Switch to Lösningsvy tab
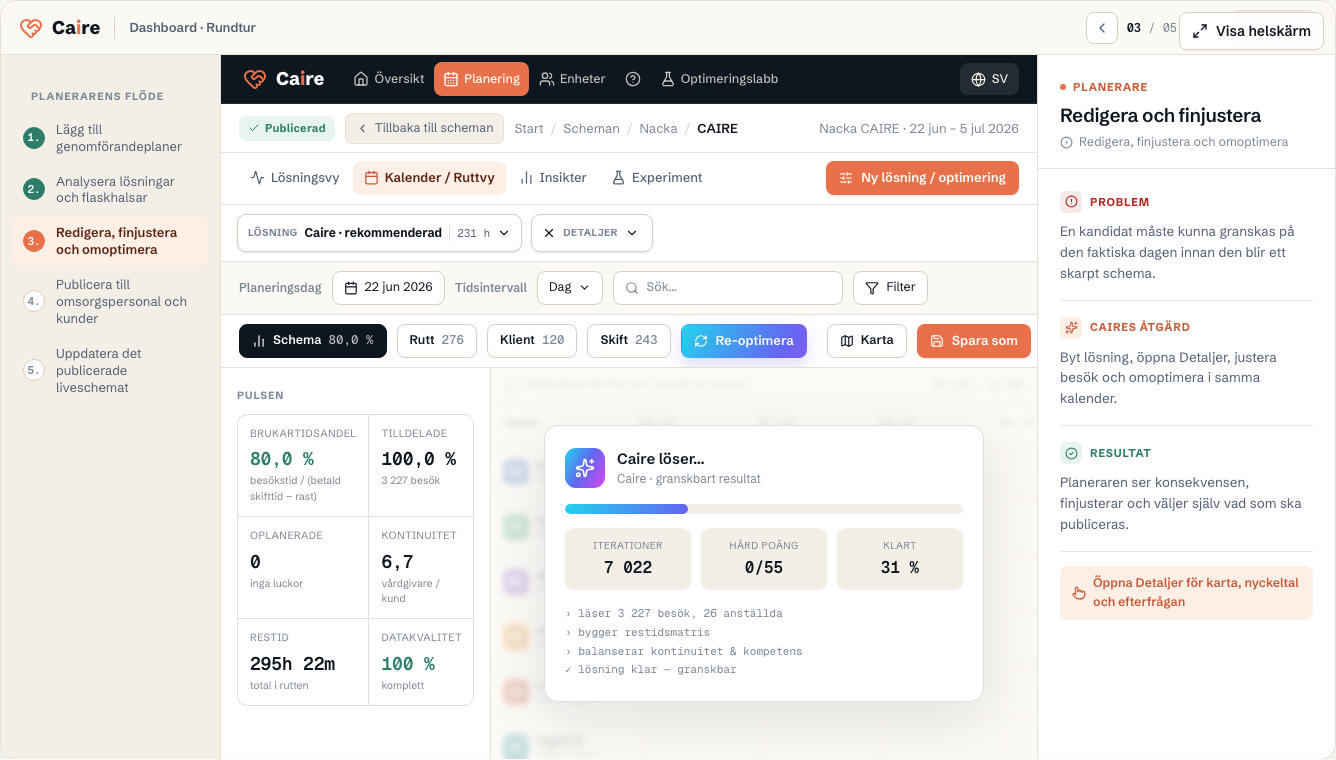 [294, 178]
